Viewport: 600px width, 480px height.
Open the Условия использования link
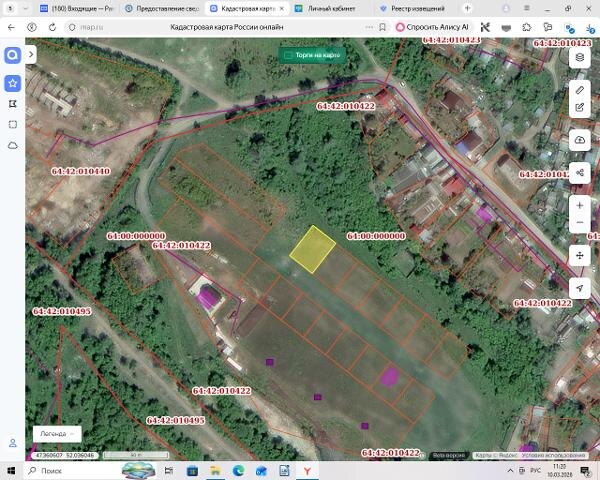[x=554, y=456]
